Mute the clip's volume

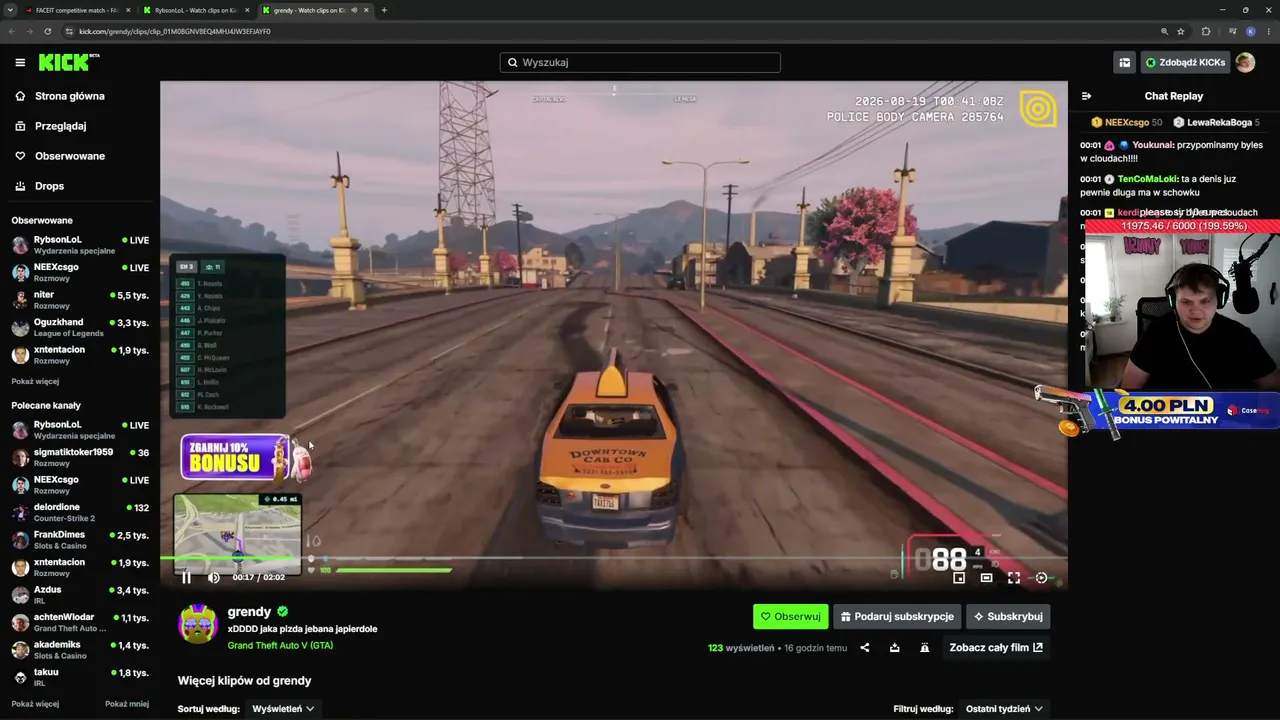click(x=213, y=577)
